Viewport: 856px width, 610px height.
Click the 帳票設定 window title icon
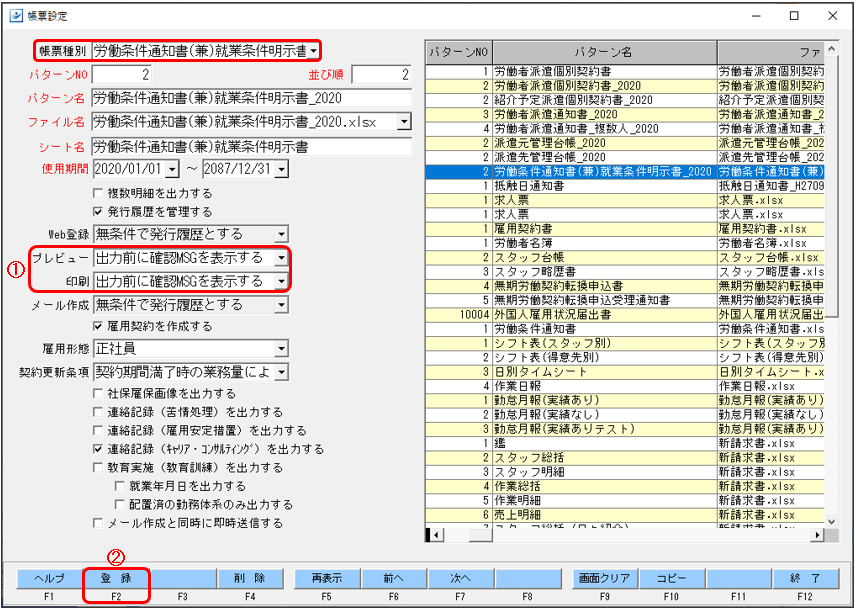(x=16, y=15)
